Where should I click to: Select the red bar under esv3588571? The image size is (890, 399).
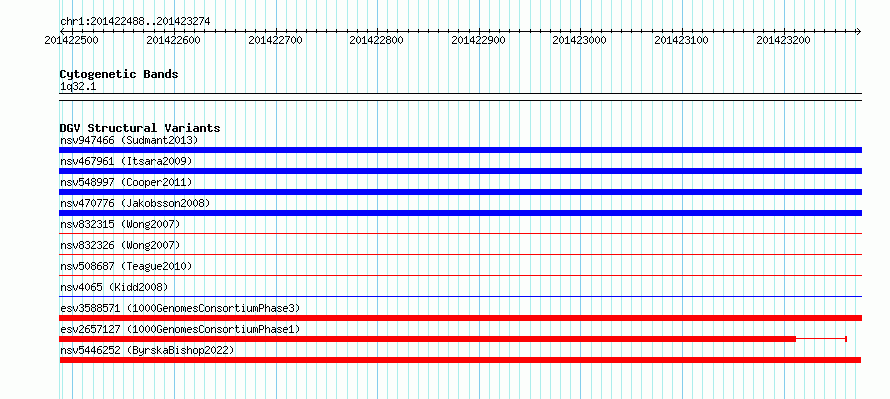460,318
